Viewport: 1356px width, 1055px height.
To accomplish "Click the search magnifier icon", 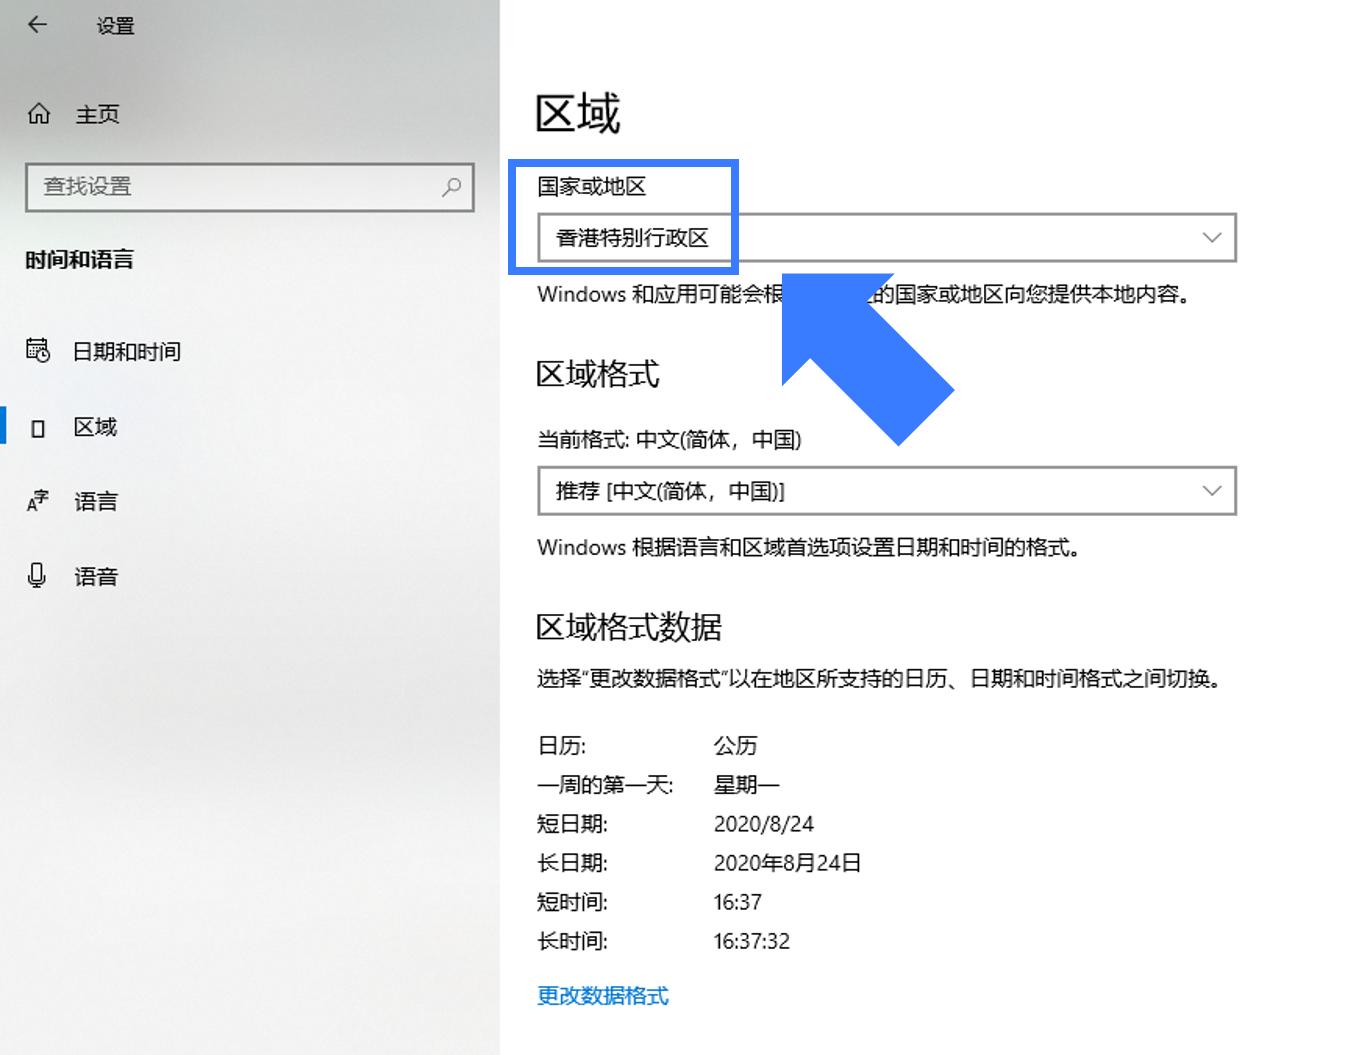I will [x=452, y=188].
